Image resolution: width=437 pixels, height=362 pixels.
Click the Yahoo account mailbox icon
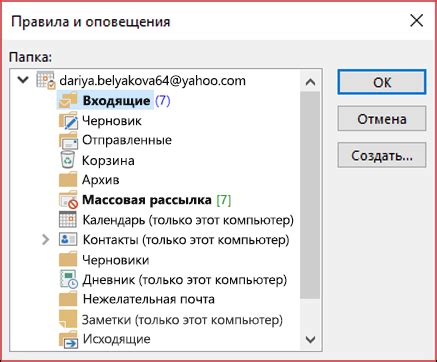tap(46, 80)
